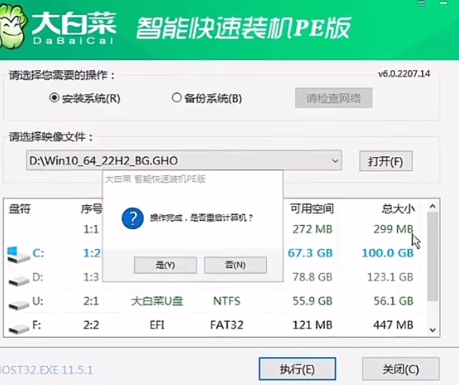Click 299 MB total size cell

[393, 229]
